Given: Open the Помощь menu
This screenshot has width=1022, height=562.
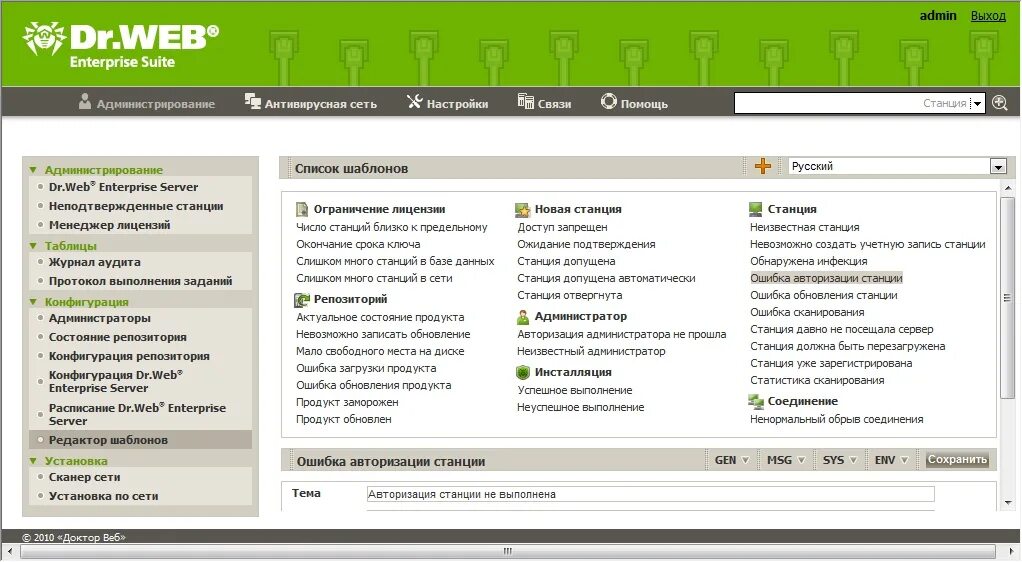Looking at the screenshot, I should tap(644, 104).
